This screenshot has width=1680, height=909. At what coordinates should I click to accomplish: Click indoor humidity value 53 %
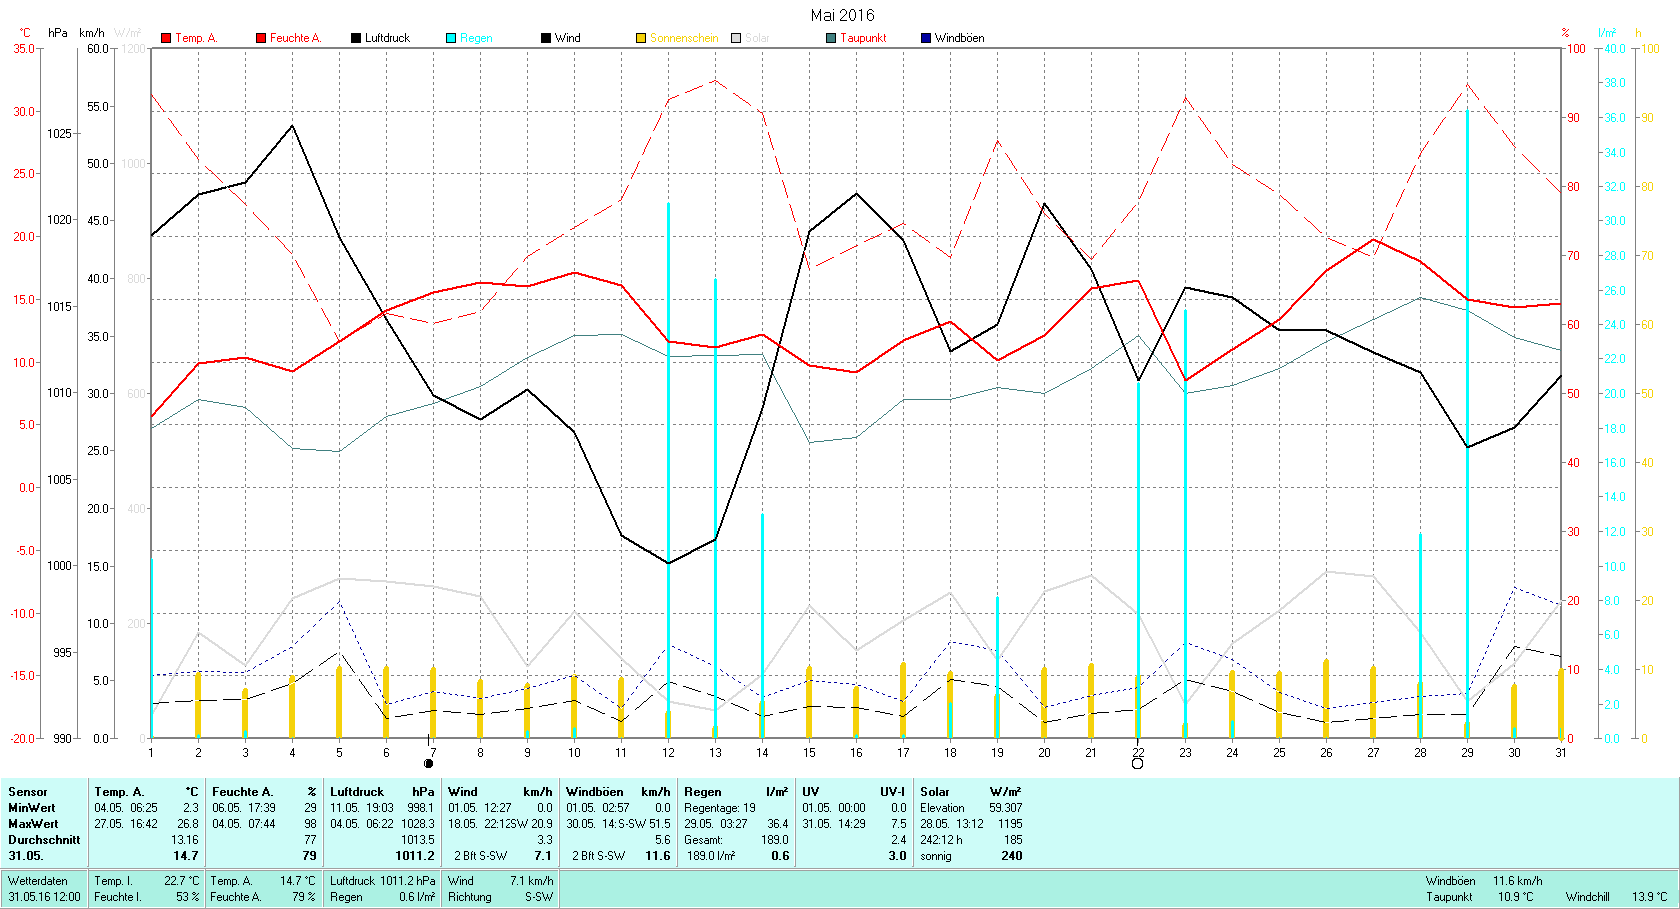(188, 897)
